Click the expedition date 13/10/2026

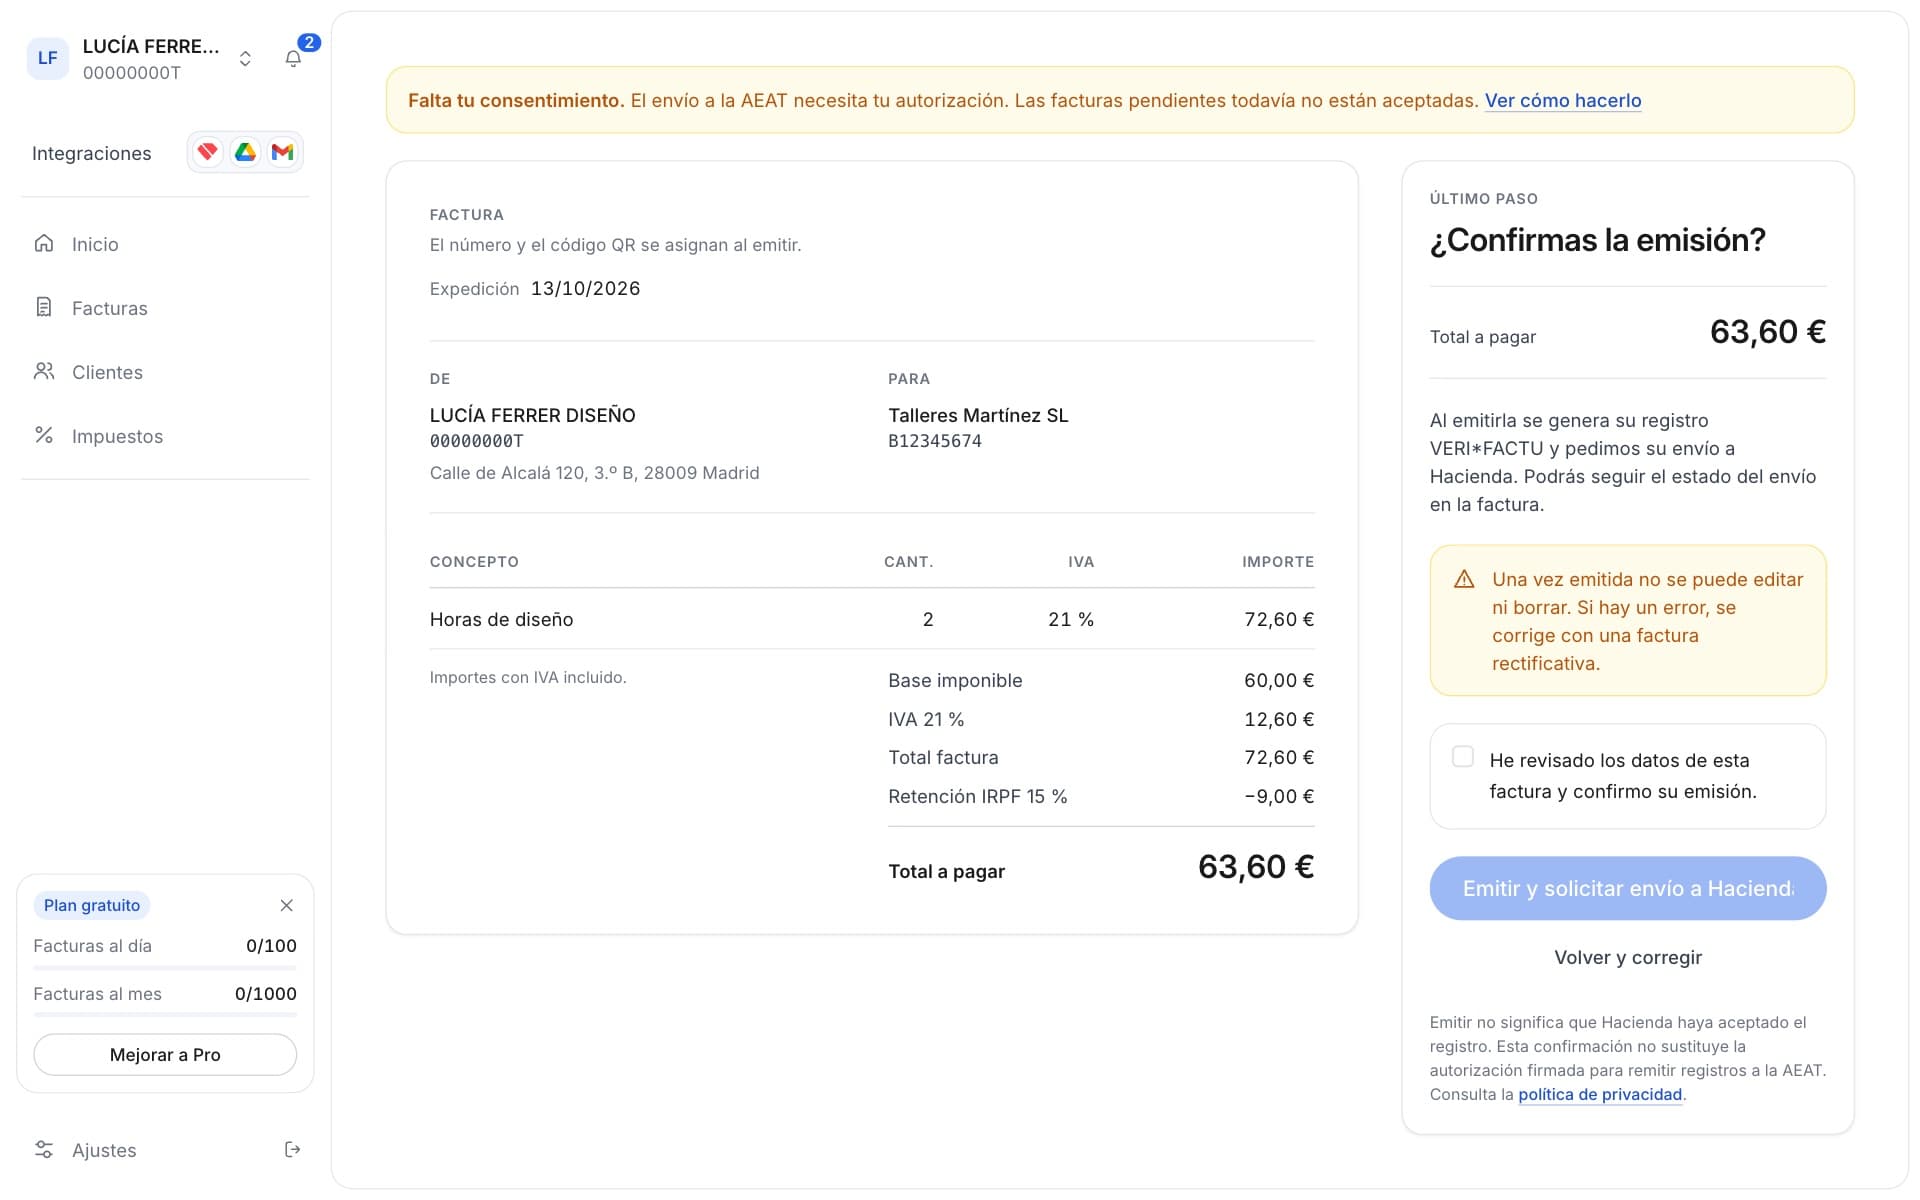586,288
